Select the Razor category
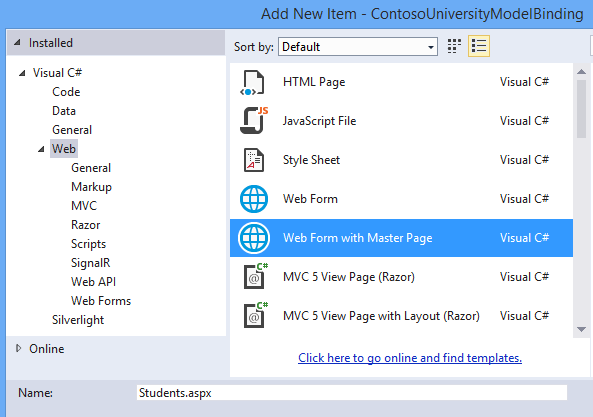The image size is (593, 417). click(85, 225)
